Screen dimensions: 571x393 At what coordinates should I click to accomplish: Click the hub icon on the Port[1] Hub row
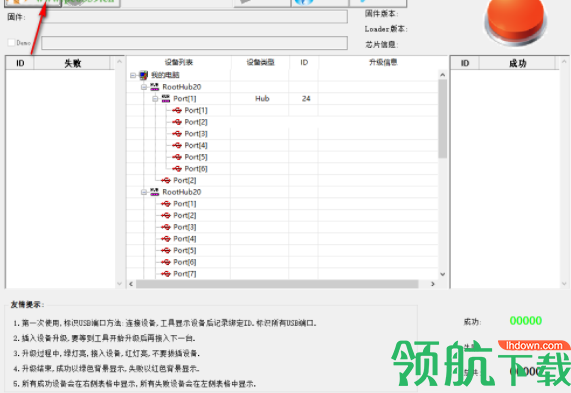tap(166, 98)
